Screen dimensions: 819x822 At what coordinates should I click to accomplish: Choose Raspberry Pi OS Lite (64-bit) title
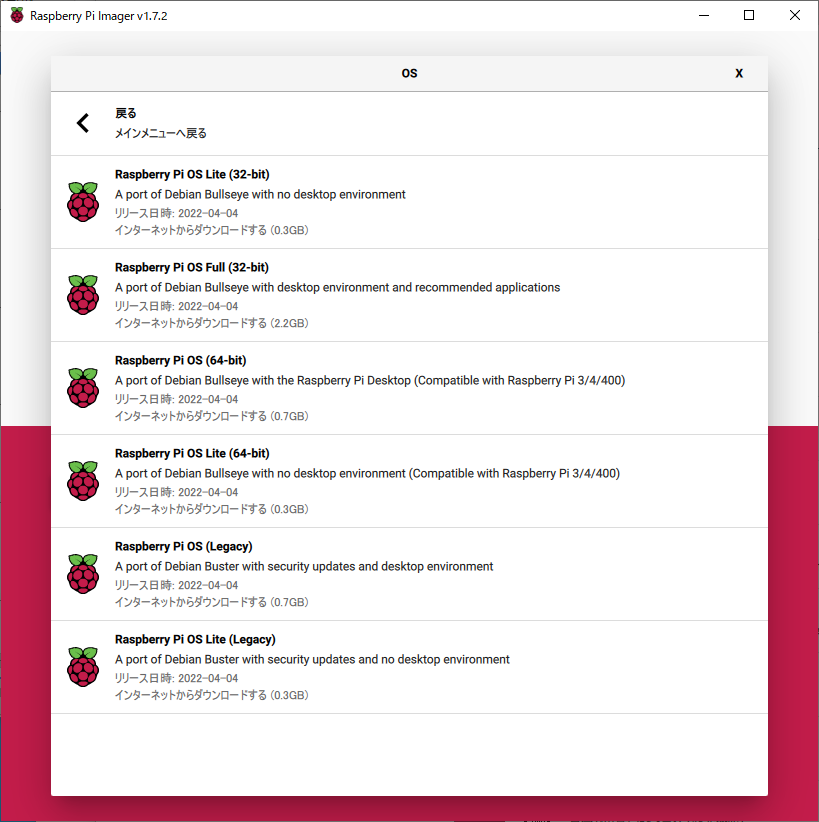click(x=192, y=453)
